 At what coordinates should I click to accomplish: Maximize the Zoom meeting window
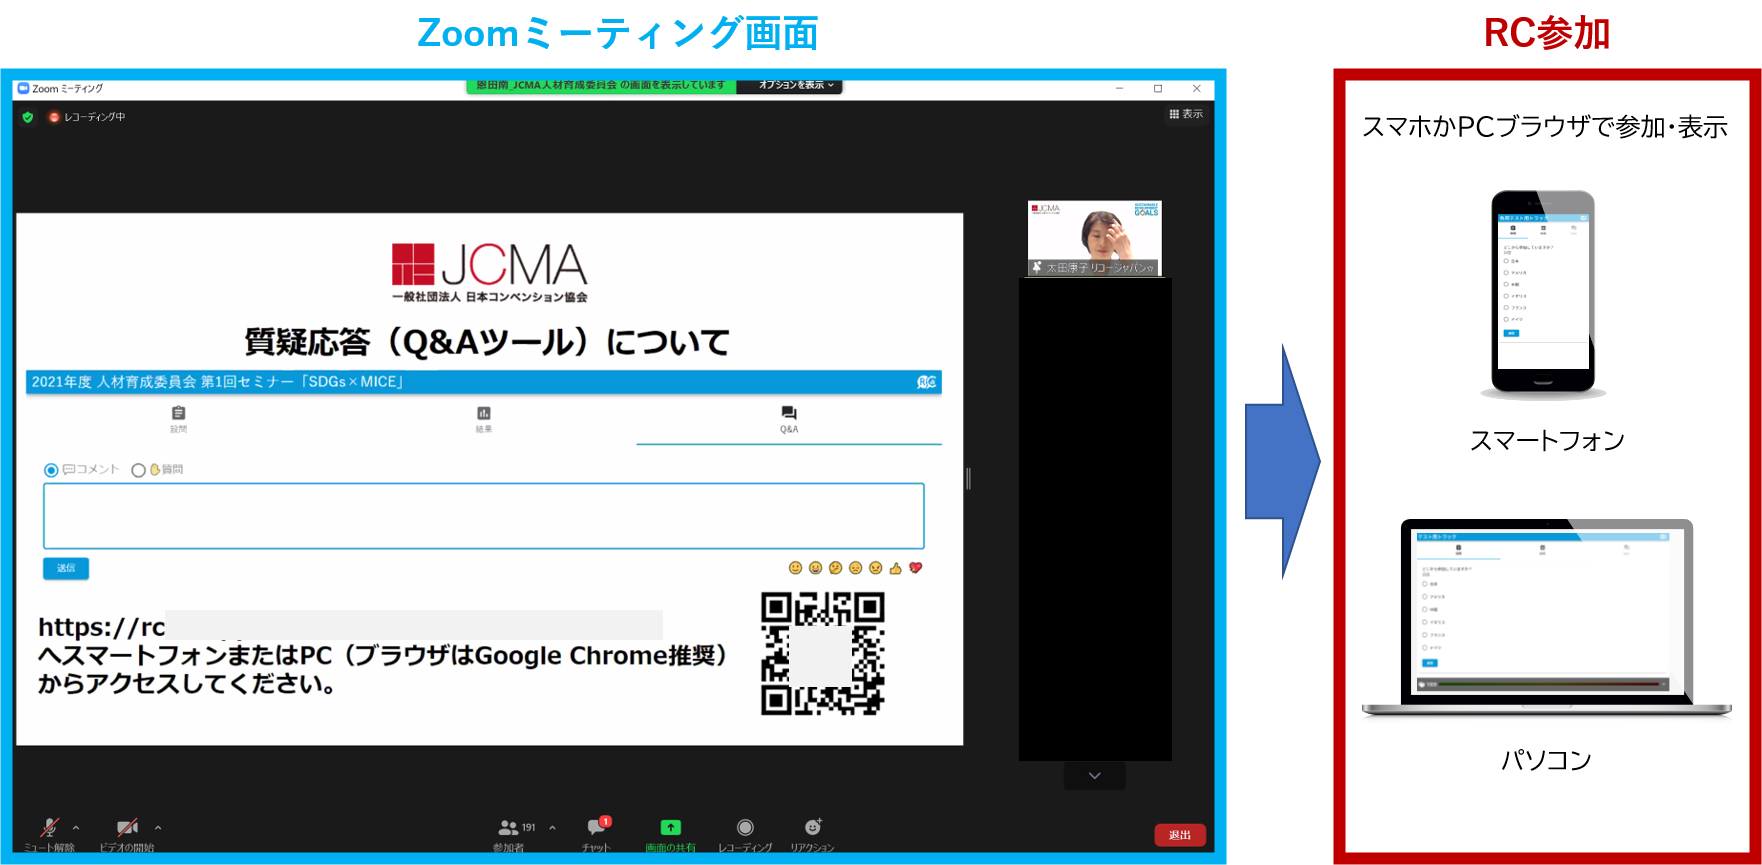coord(1158,88)
